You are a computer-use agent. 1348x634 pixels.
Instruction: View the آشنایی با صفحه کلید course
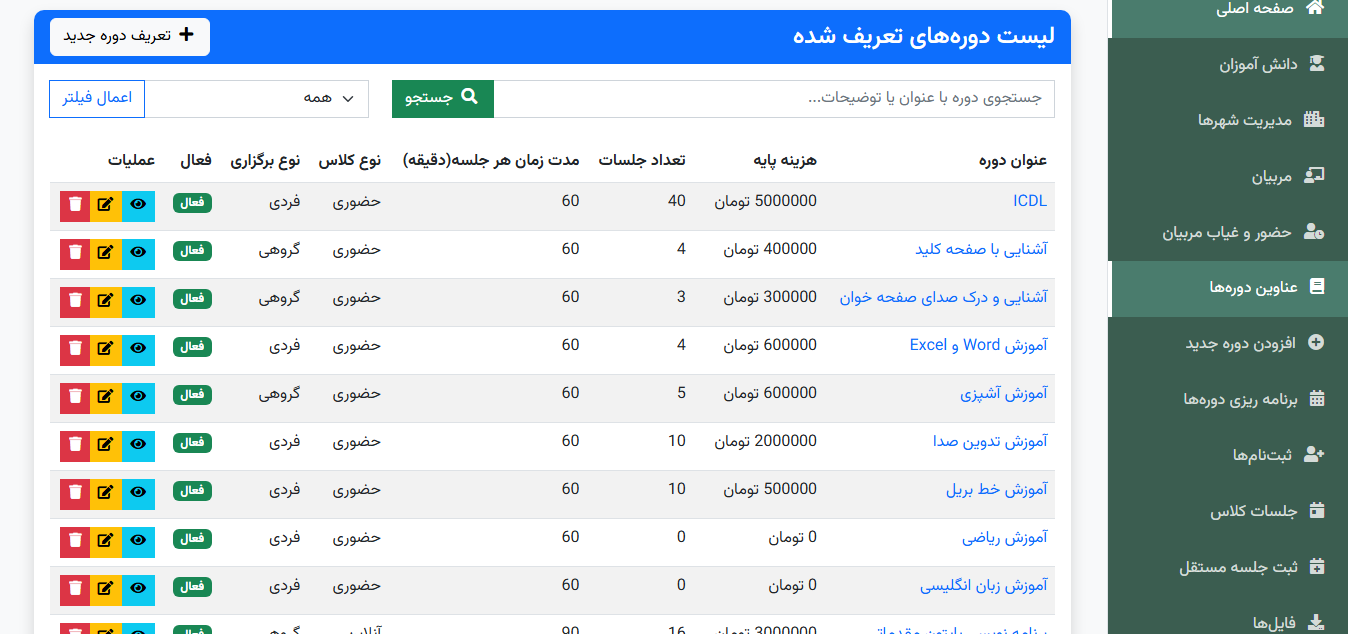pos(139,254)
